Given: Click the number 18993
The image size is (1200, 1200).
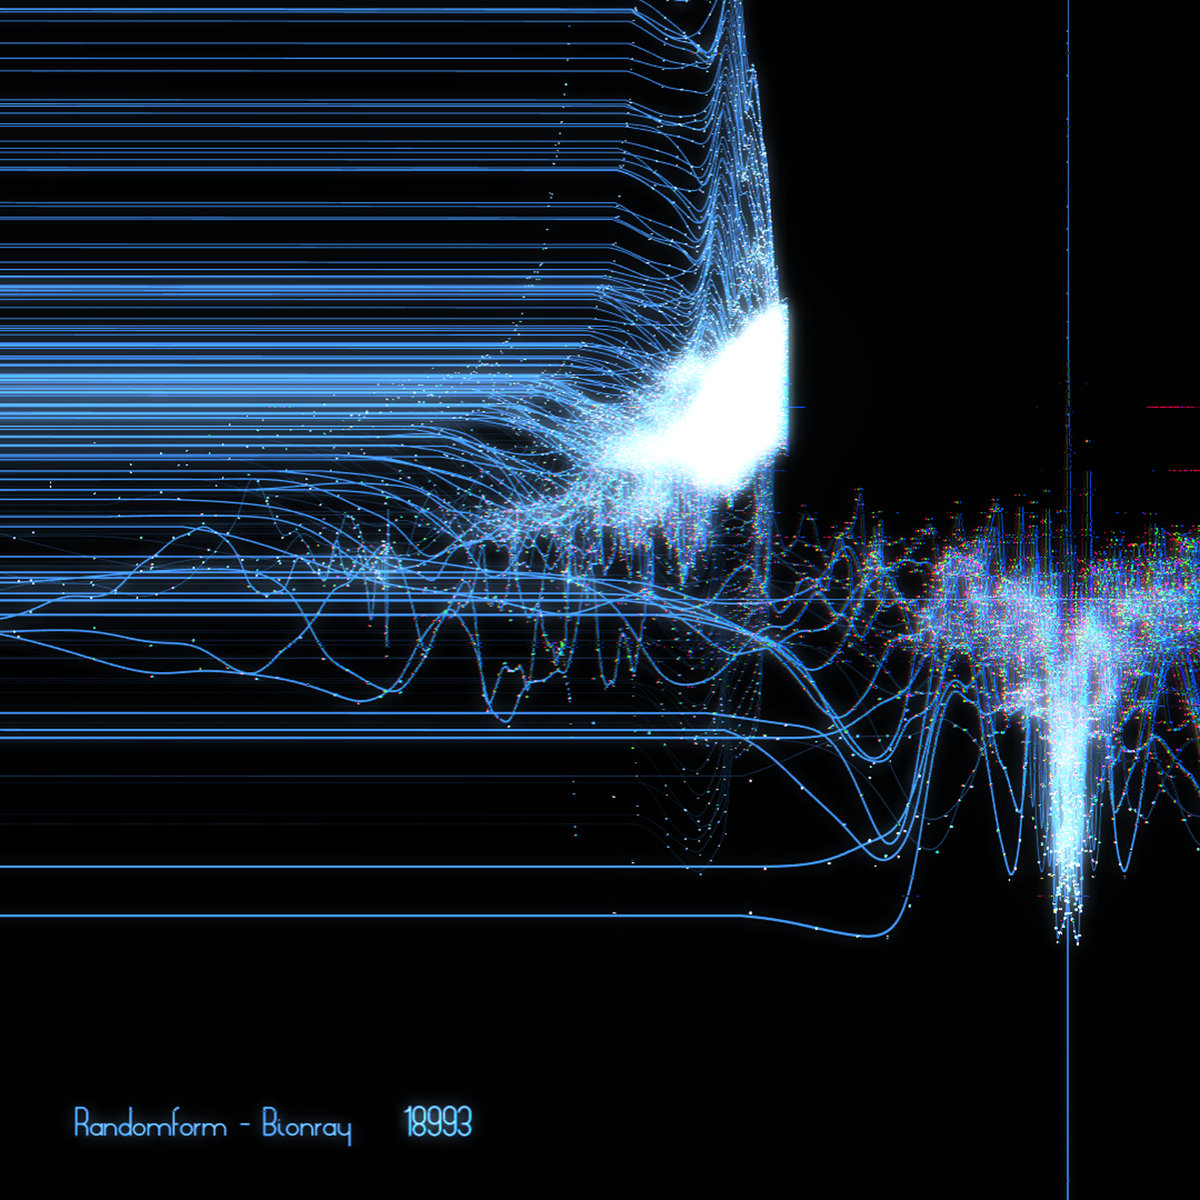Looking at the screenshot, I should click(438, 1123).
